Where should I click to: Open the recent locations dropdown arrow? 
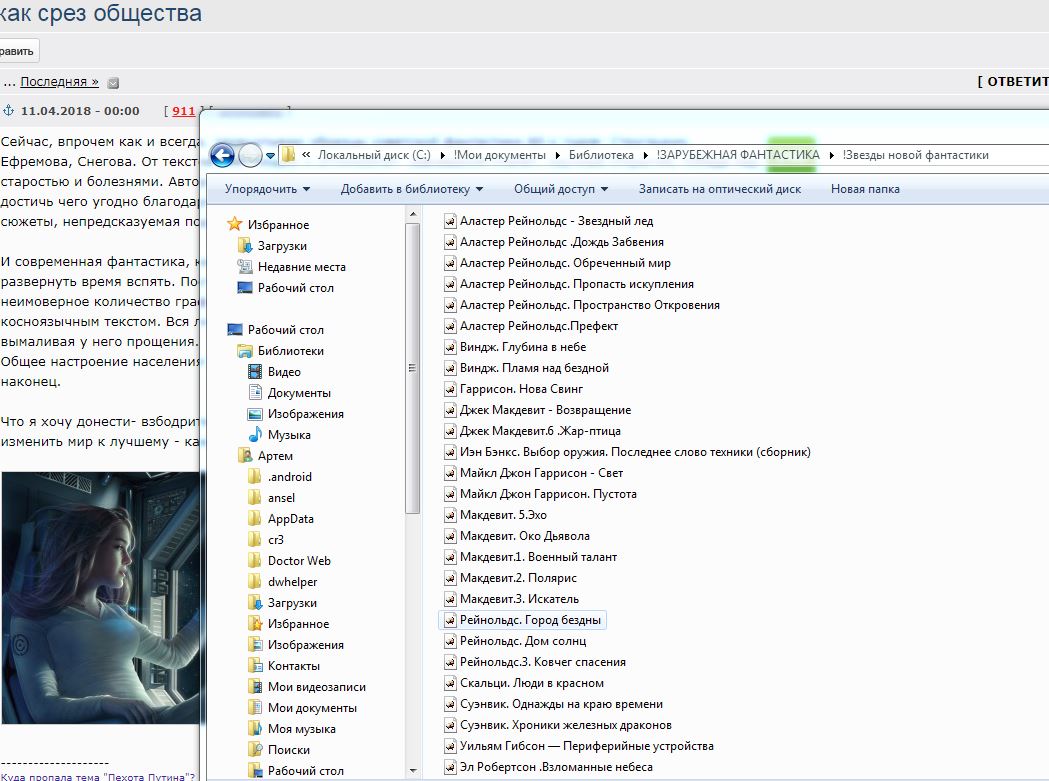point(270,155)
